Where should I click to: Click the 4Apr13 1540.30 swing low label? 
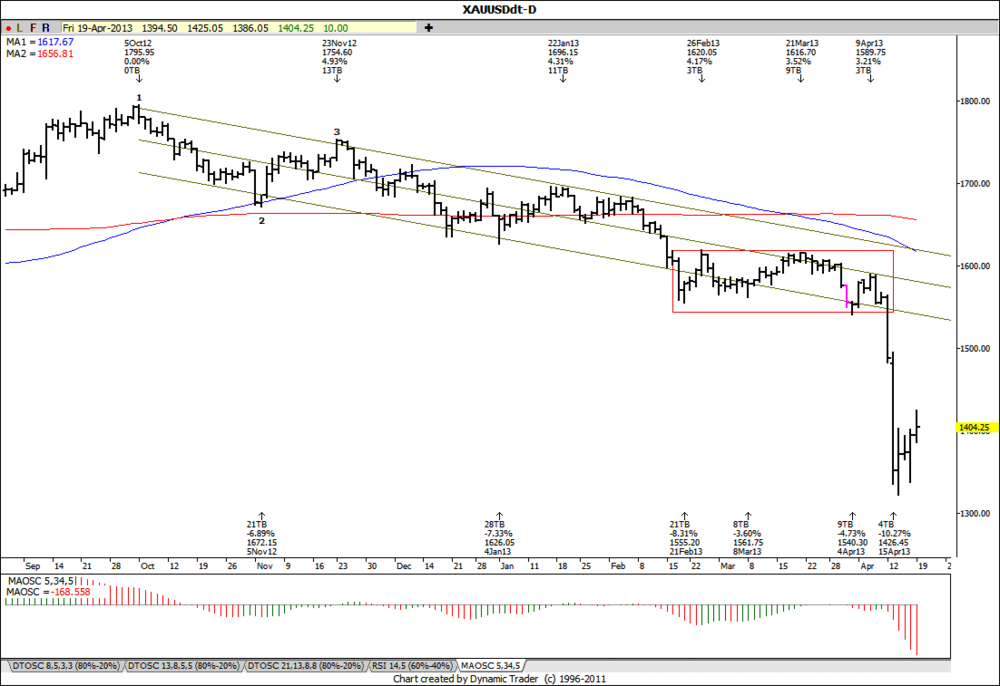[852, 538]
